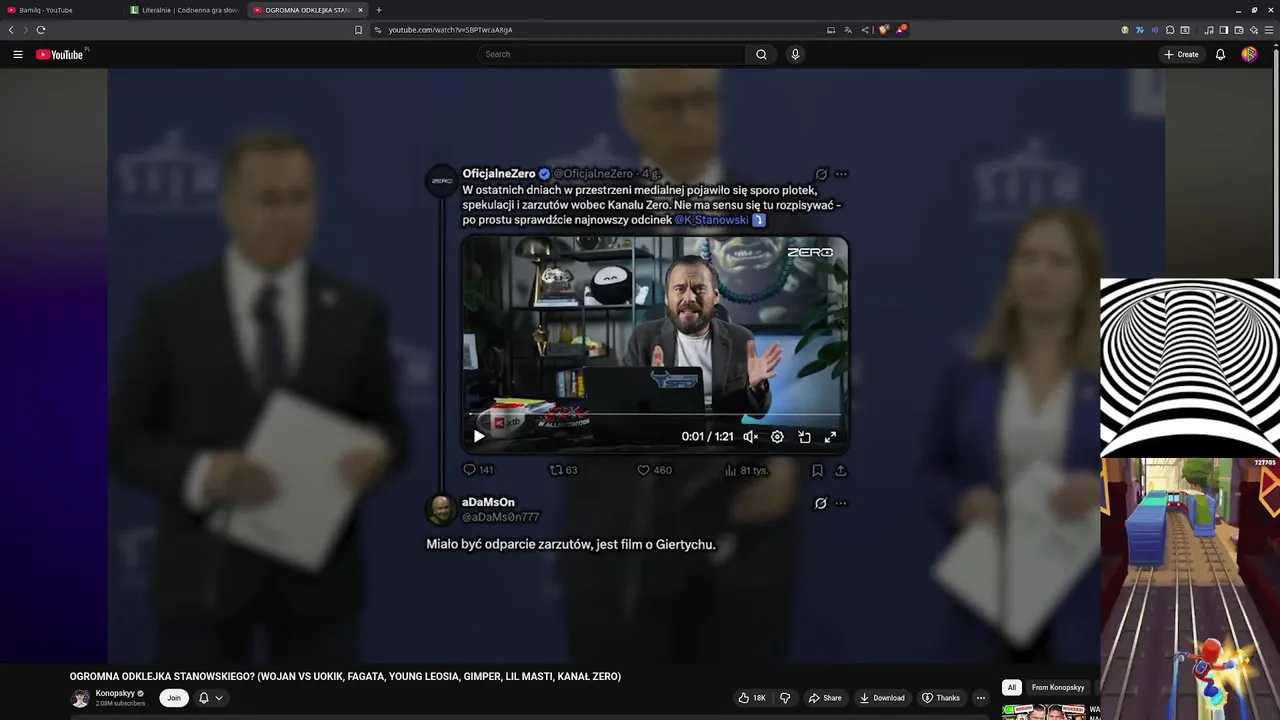Open the Konopskyy channel avatar

tap(80, 698)
